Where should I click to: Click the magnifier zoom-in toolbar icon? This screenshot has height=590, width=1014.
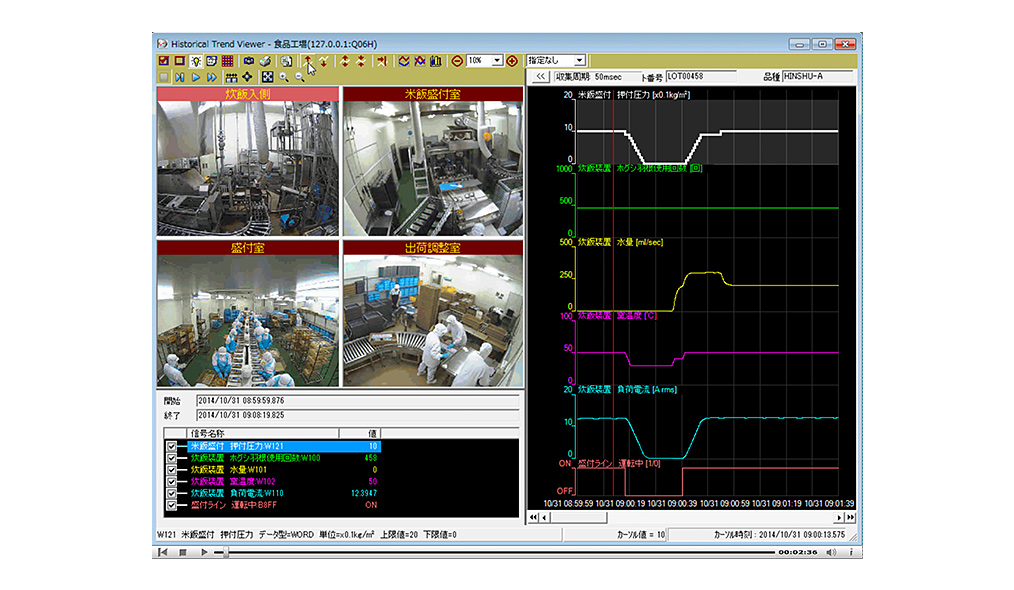tap(284, 77)
